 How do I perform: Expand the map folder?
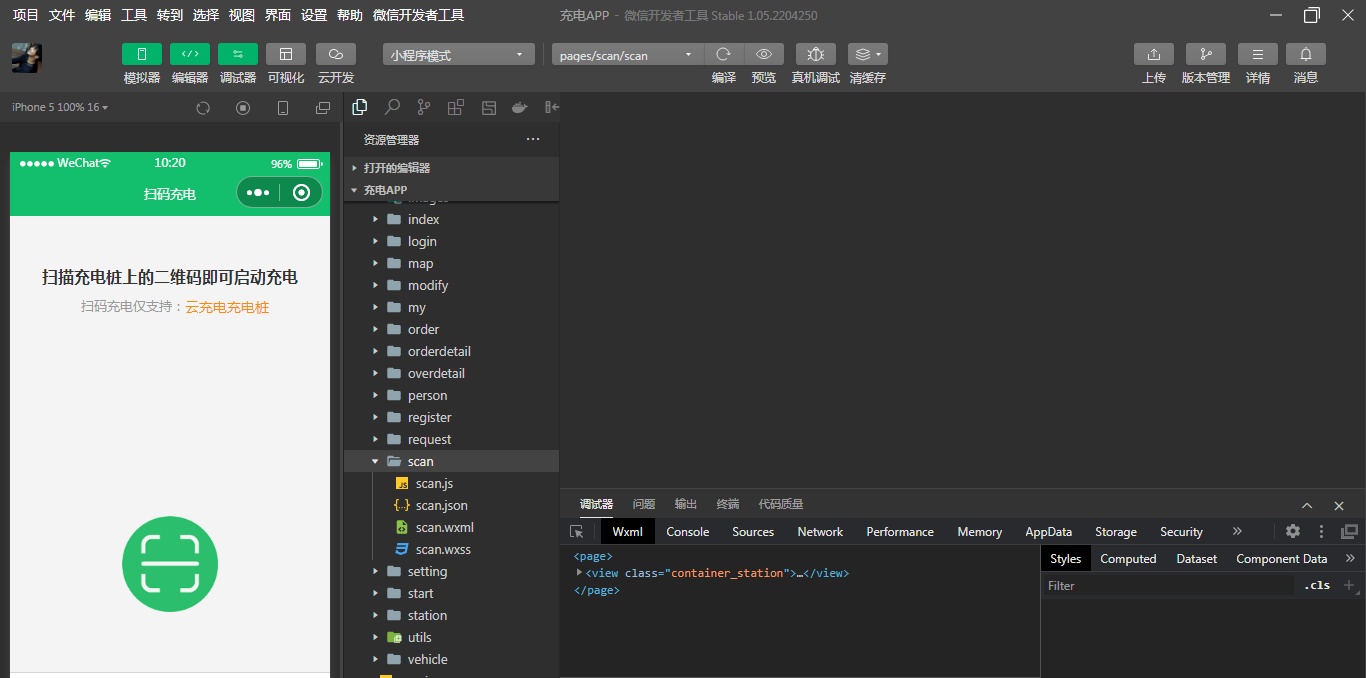[451, 263]
